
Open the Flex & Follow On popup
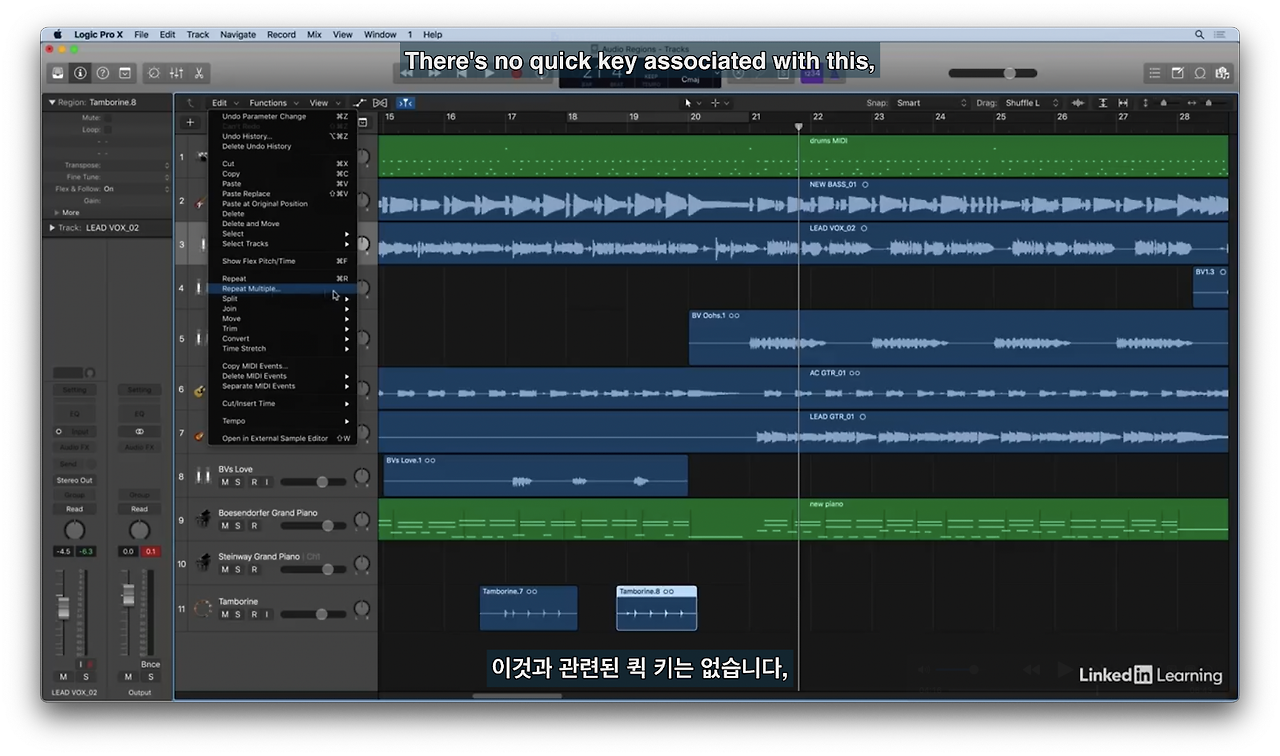137,189
